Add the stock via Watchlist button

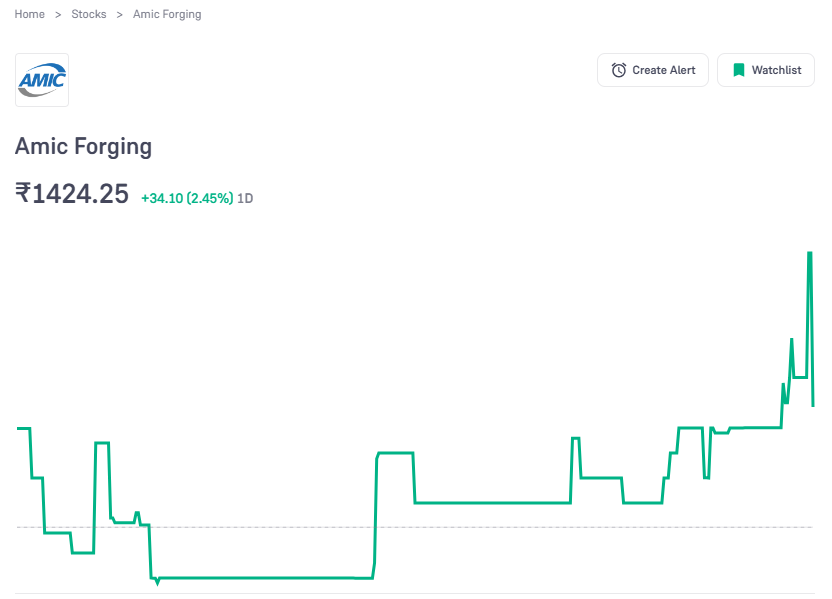coord(766,70)
